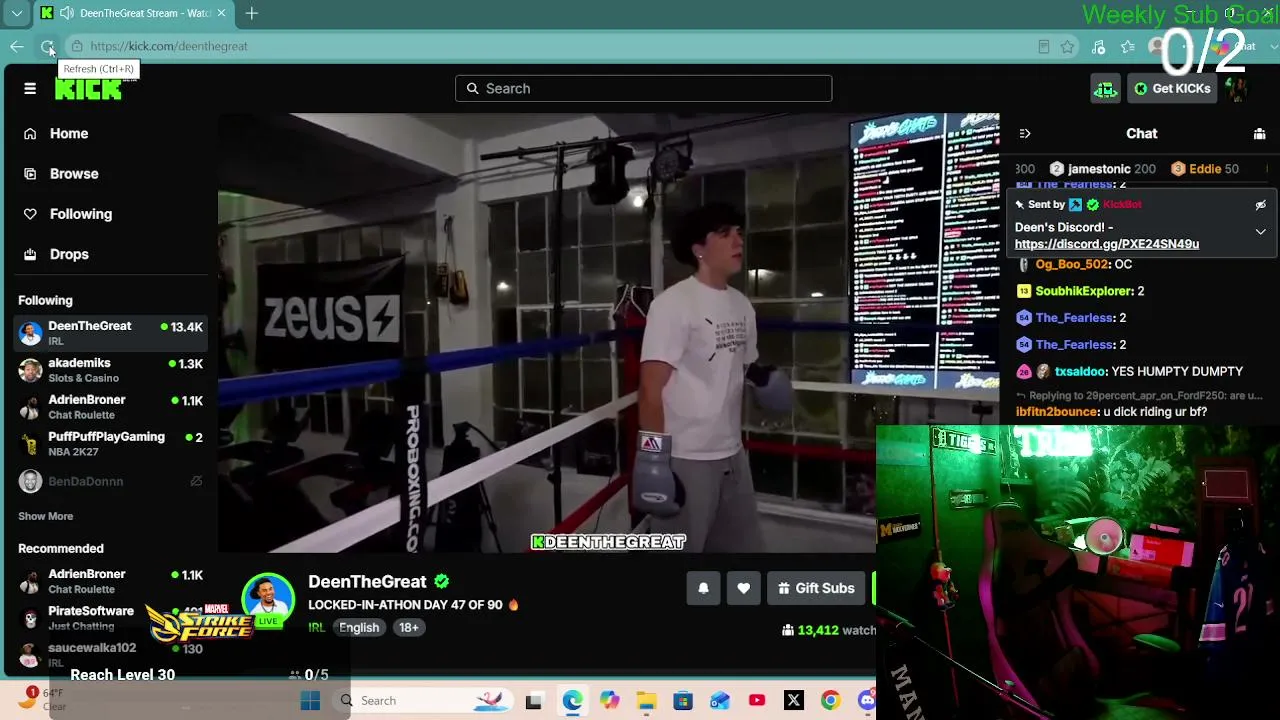Follow DeenTheGreat with heart button
This screenshot has height=720, width=1280.
[744, 589]
